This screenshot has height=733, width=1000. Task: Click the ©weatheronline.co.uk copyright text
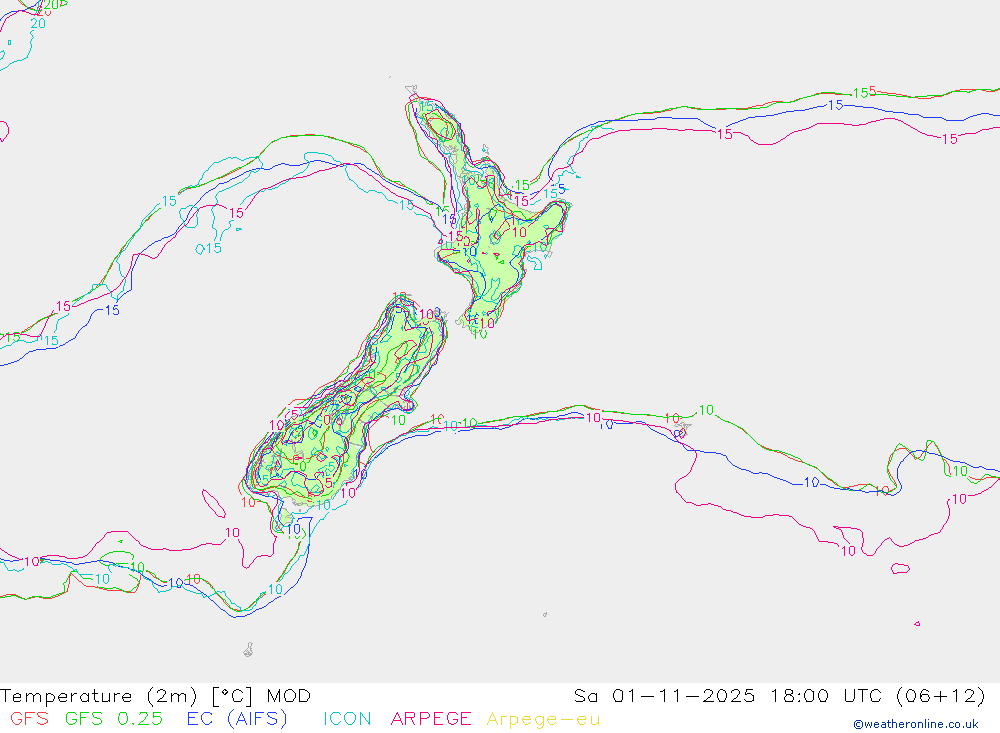[x=916, y=724]
